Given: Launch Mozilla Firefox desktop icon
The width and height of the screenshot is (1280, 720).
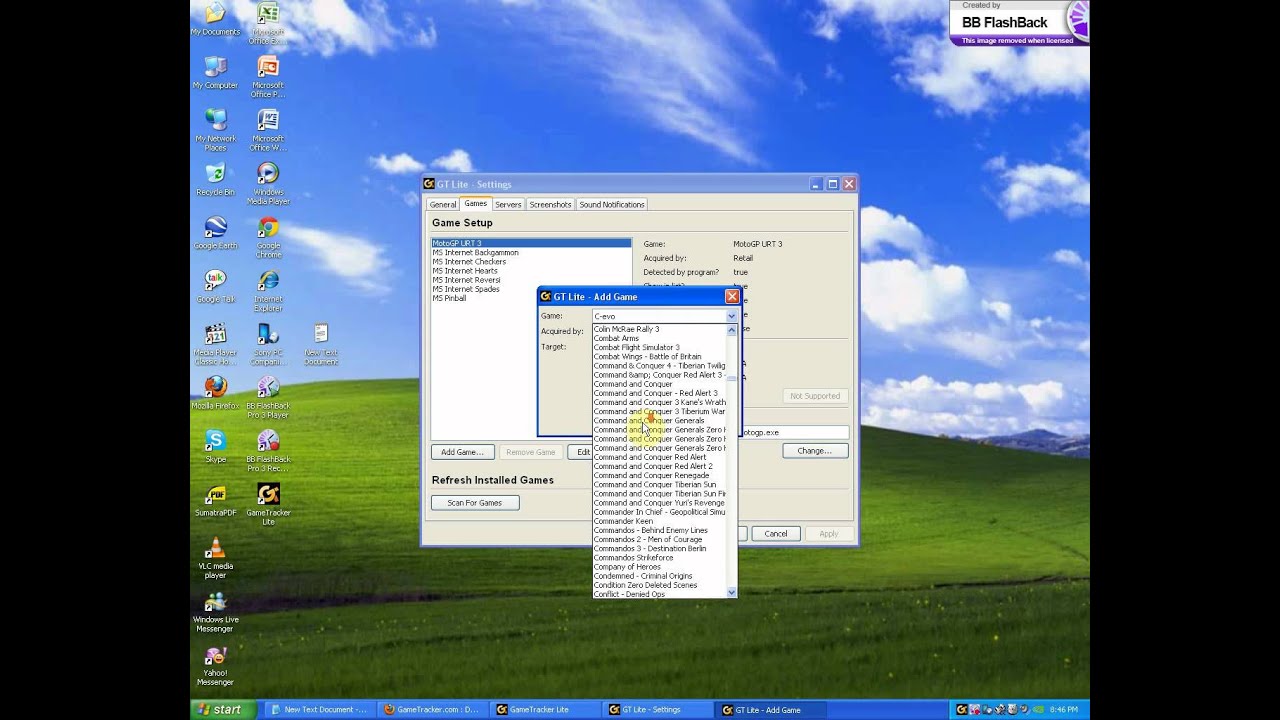Looking at the screenshot, I should [x=215, y=393].
